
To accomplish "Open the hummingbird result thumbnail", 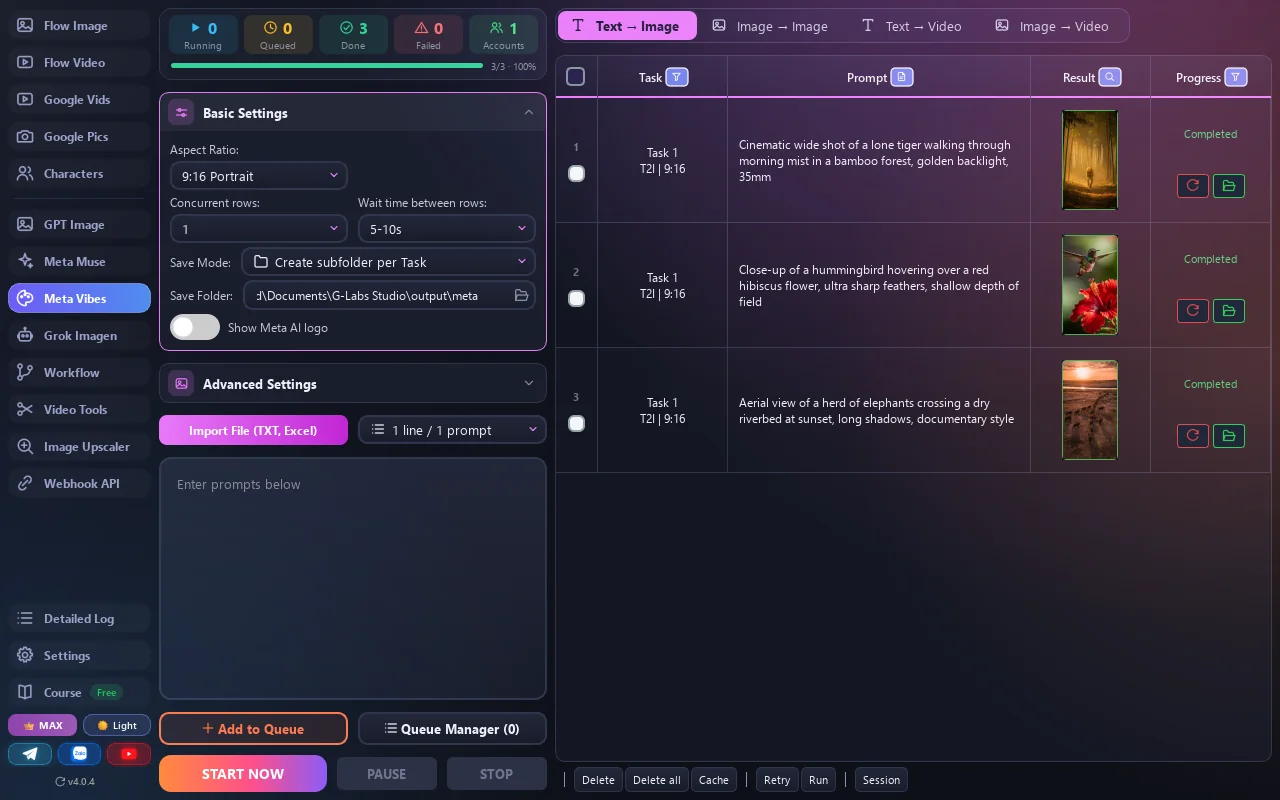I will (x=1090, y=285).
